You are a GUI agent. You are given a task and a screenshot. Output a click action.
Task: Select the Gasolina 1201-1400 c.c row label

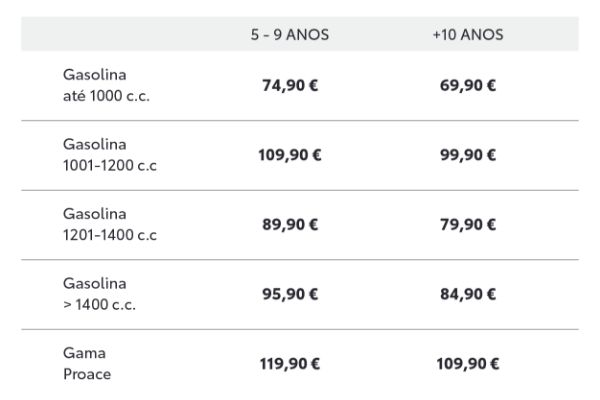pyautogui.click(x=110, y=224)
